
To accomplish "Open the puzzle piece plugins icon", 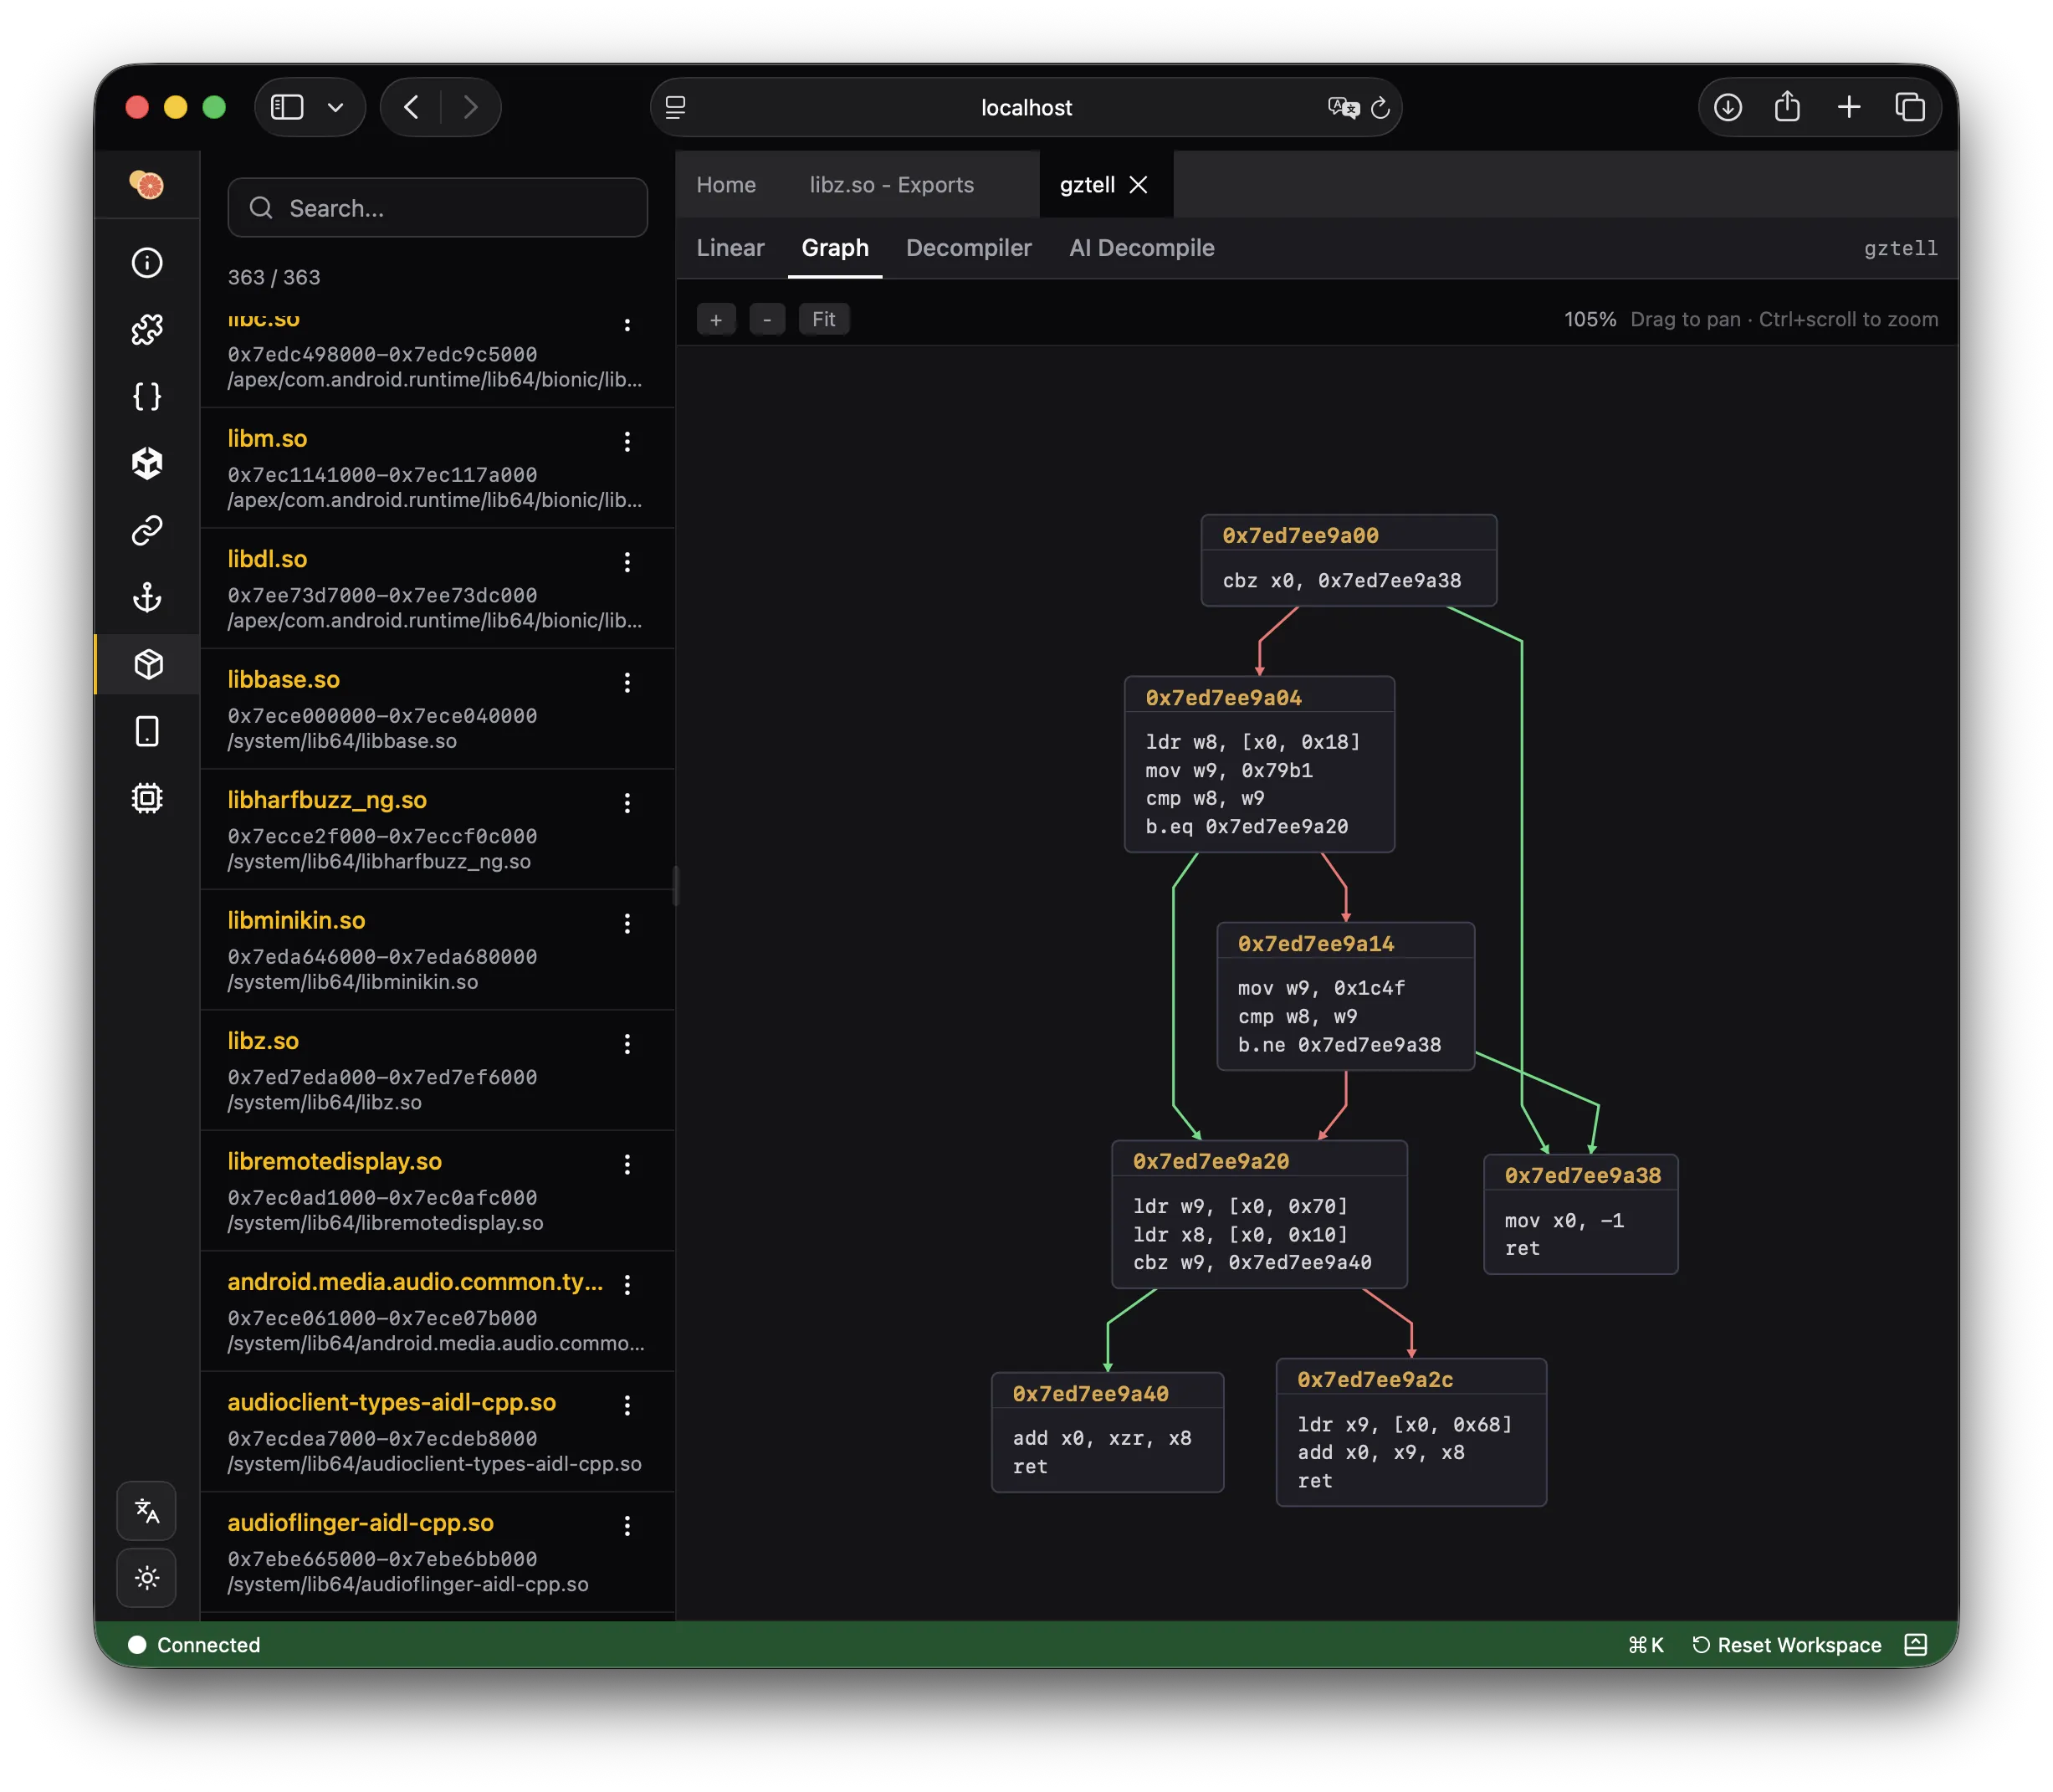I will point(147,329).
